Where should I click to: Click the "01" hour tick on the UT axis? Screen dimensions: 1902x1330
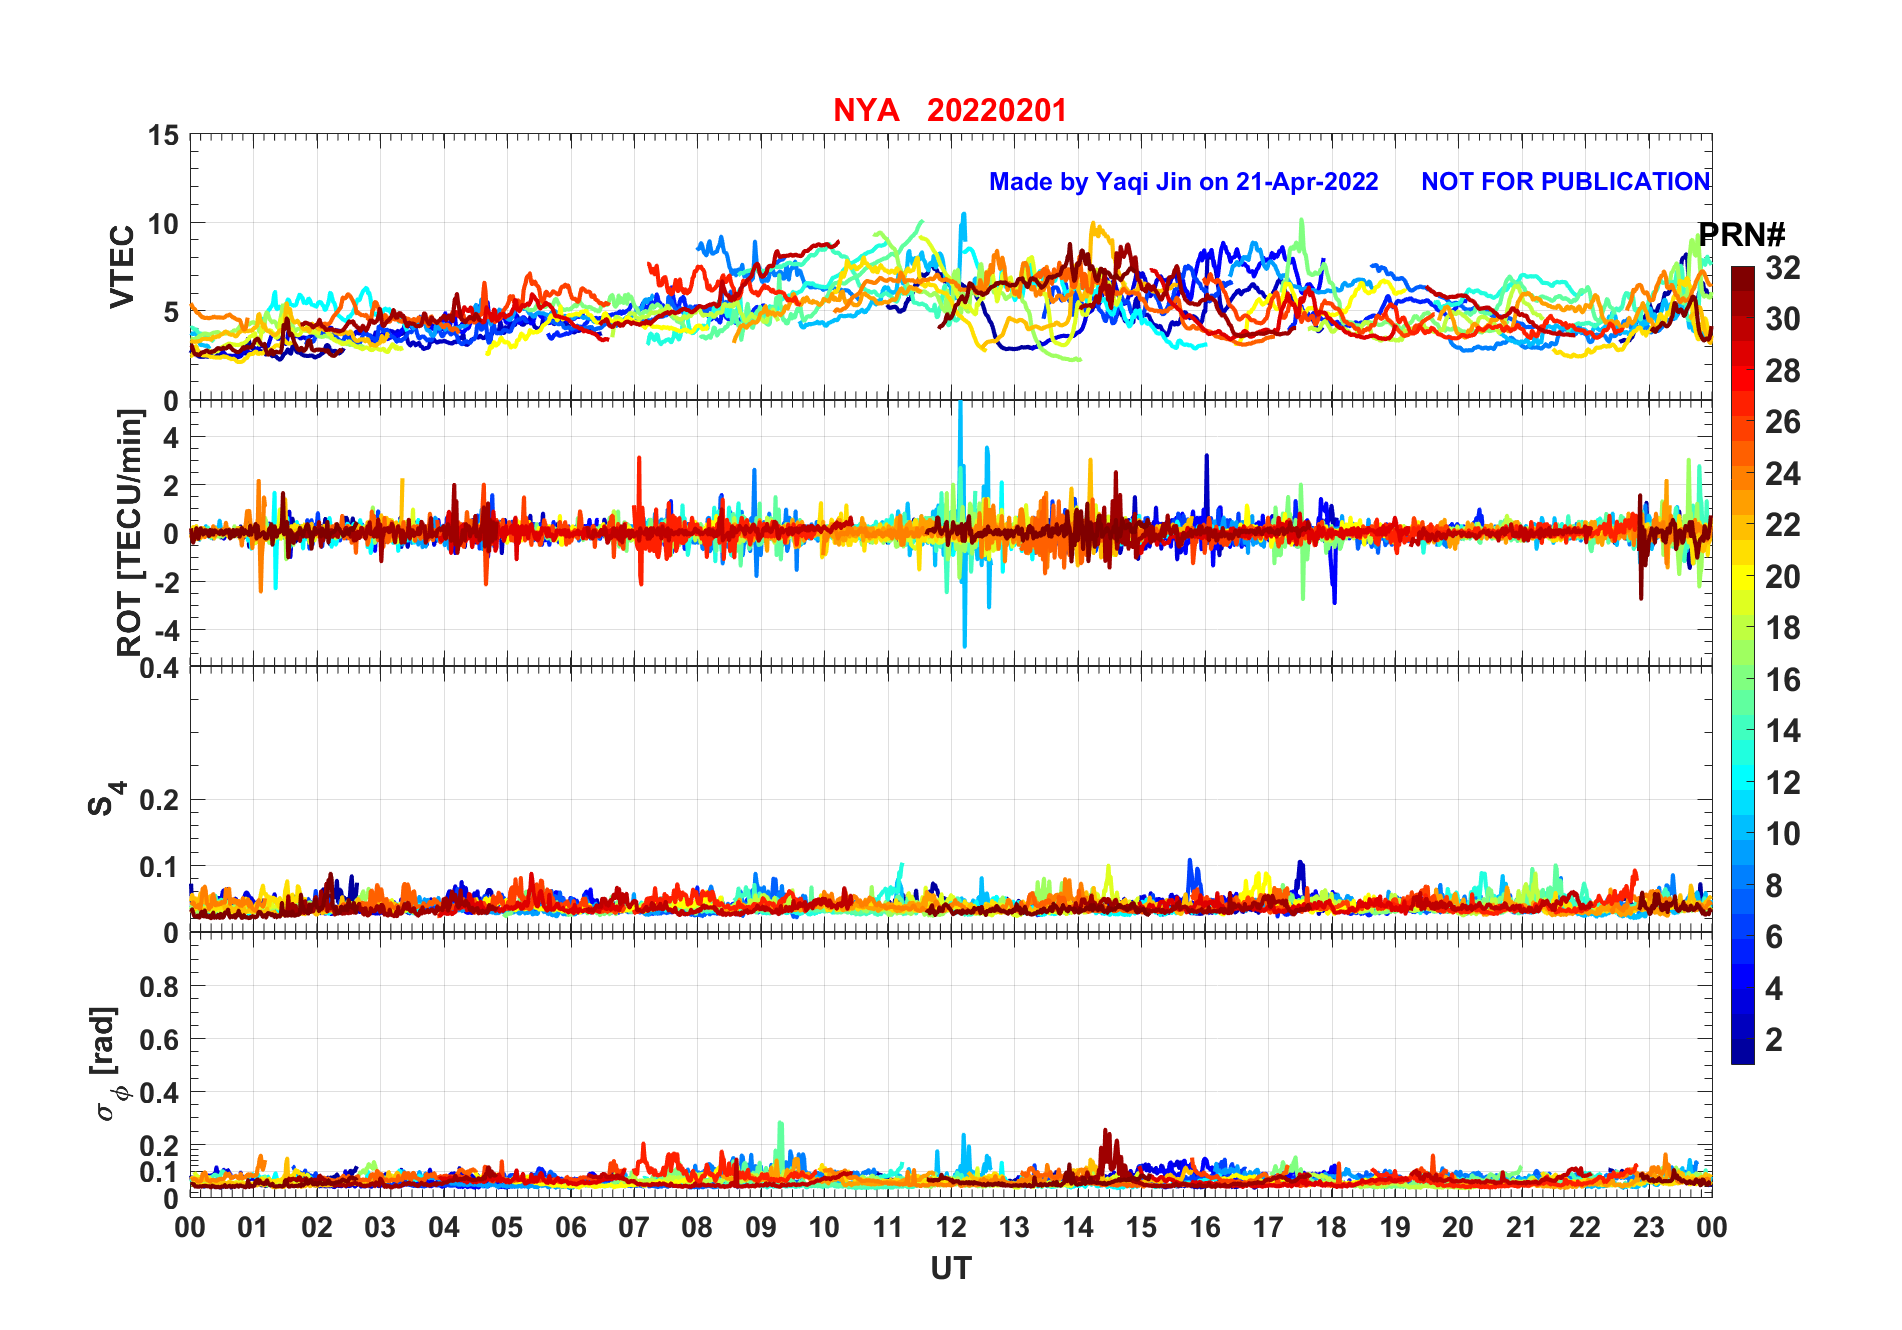pos(253,1227)
